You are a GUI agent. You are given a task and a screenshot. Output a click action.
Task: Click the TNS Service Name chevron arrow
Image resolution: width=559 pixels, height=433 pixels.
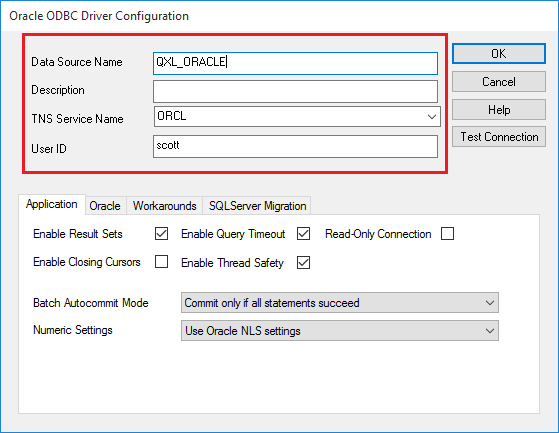pyautogui.click(x=432, y=117)
